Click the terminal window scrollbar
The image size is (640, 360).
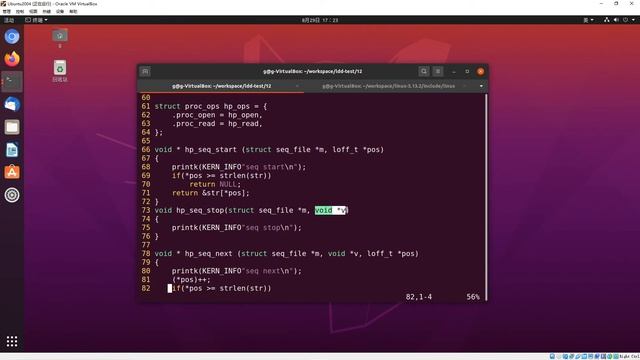[x=486, y=197]
